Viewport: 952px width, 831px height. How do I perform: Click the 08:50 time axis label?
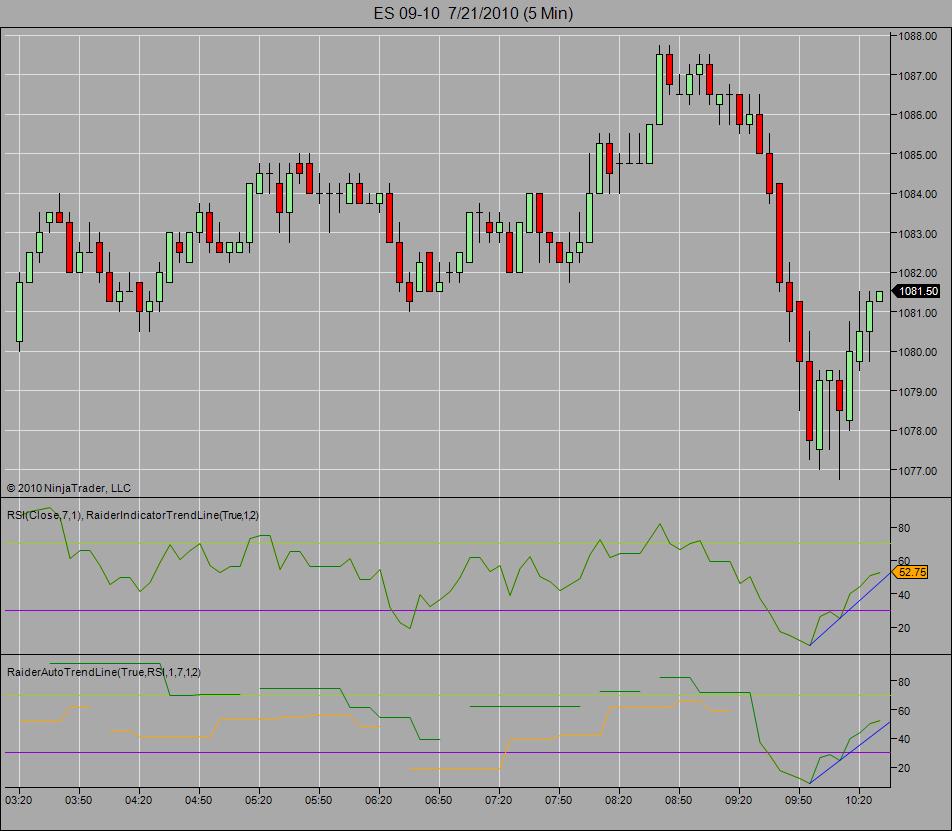pos(679,801)
